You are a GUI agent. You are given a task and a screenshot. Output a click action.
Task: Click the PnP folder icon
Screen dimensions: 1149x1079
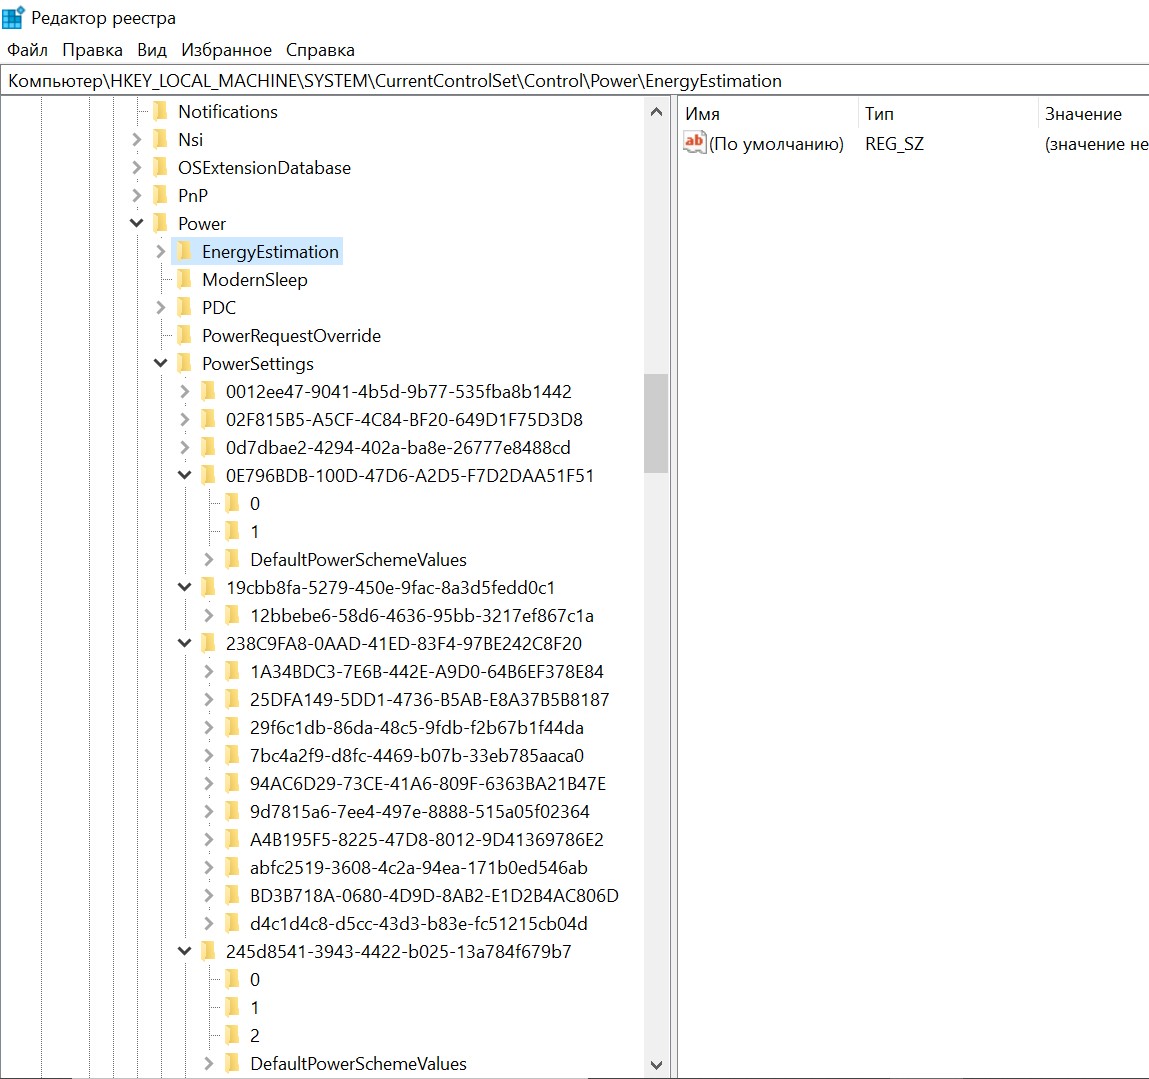click(x=160, y=195)
